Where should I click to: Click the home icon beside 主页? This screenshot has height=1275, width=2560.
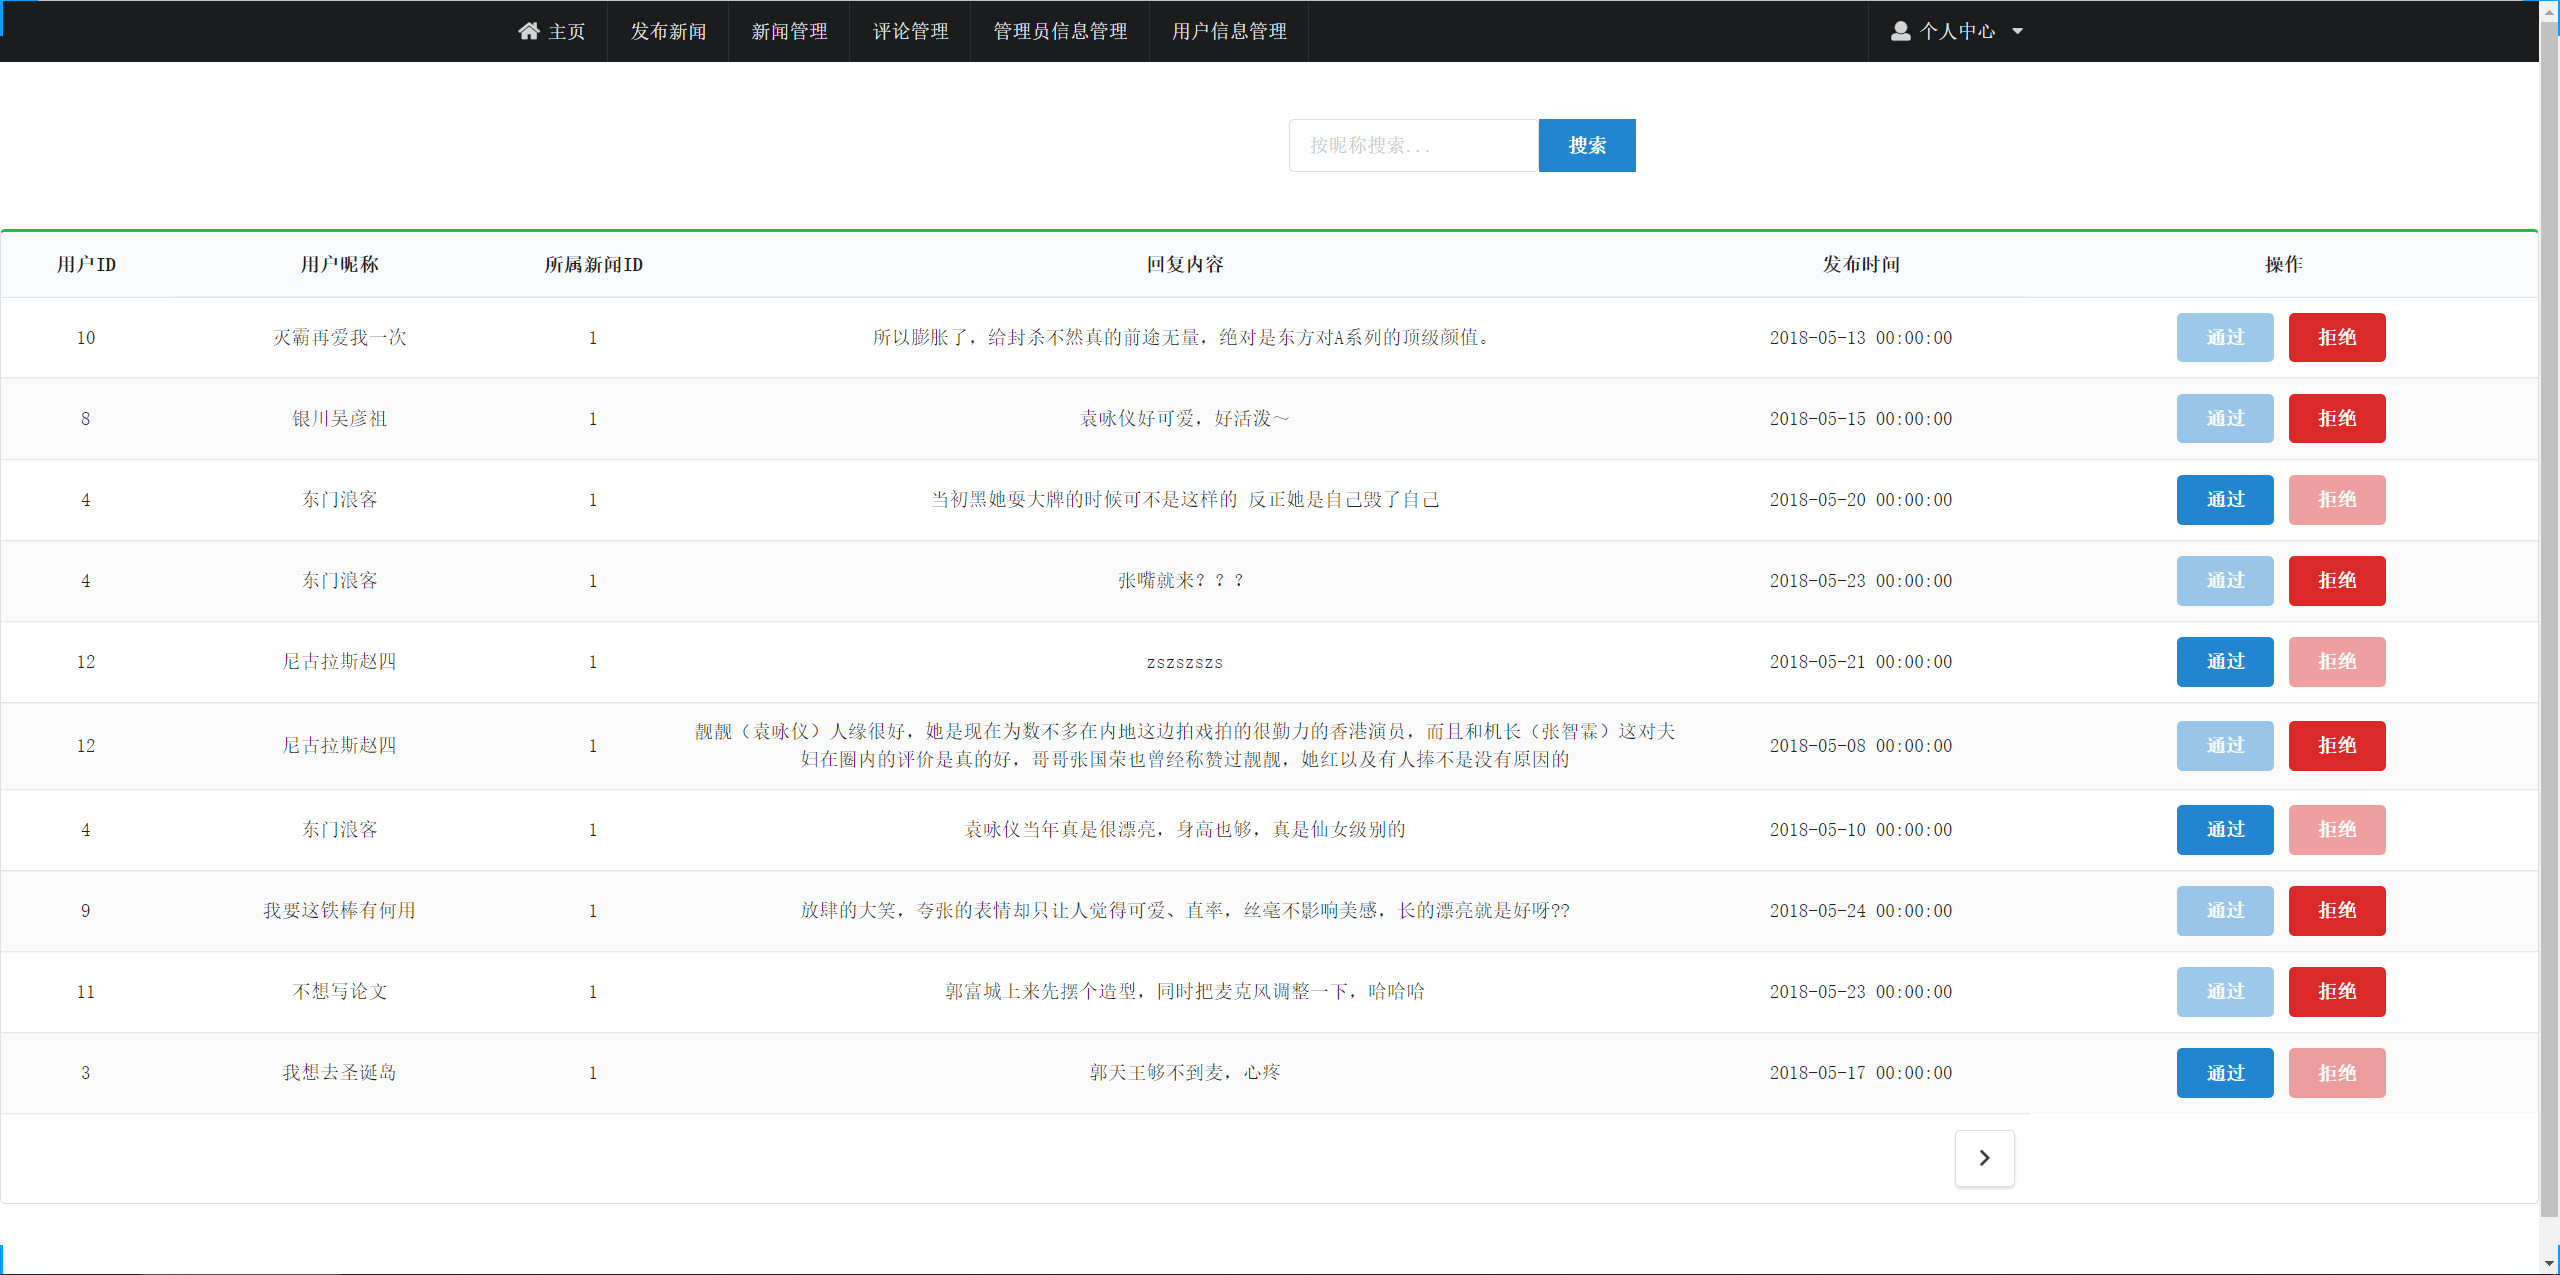[529, 30]
